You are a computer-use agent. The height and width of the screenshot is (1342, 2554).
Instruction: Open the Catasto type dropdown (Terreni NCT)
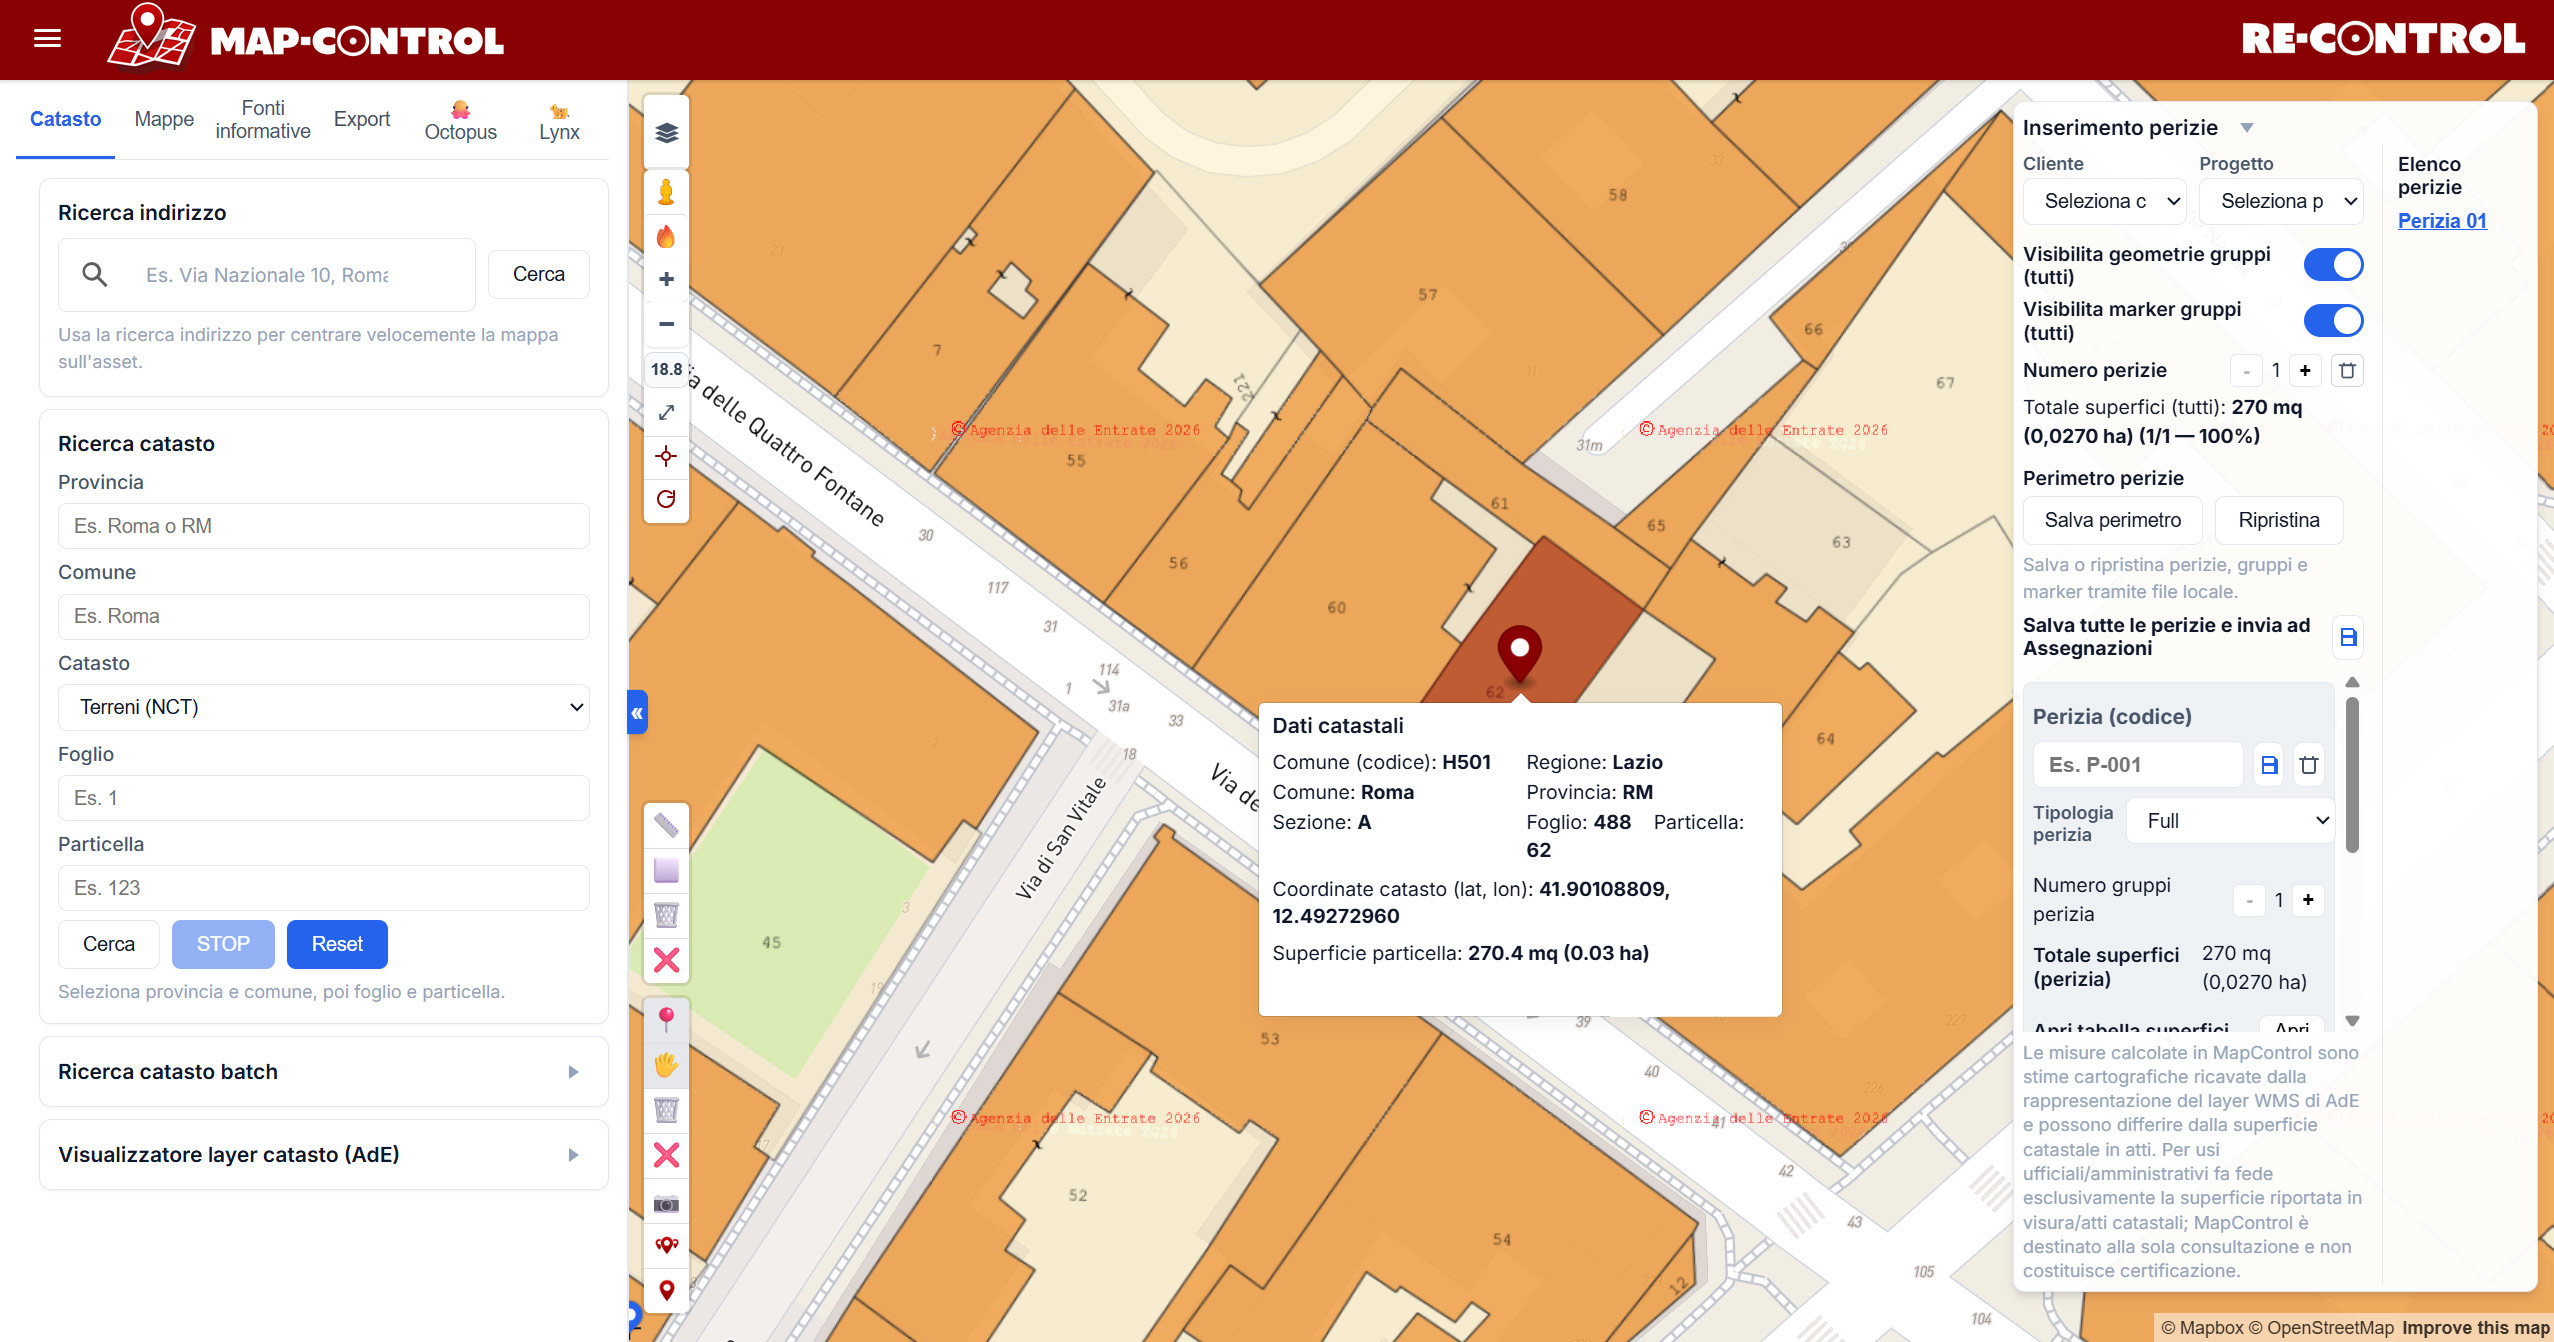coord(323,707)
